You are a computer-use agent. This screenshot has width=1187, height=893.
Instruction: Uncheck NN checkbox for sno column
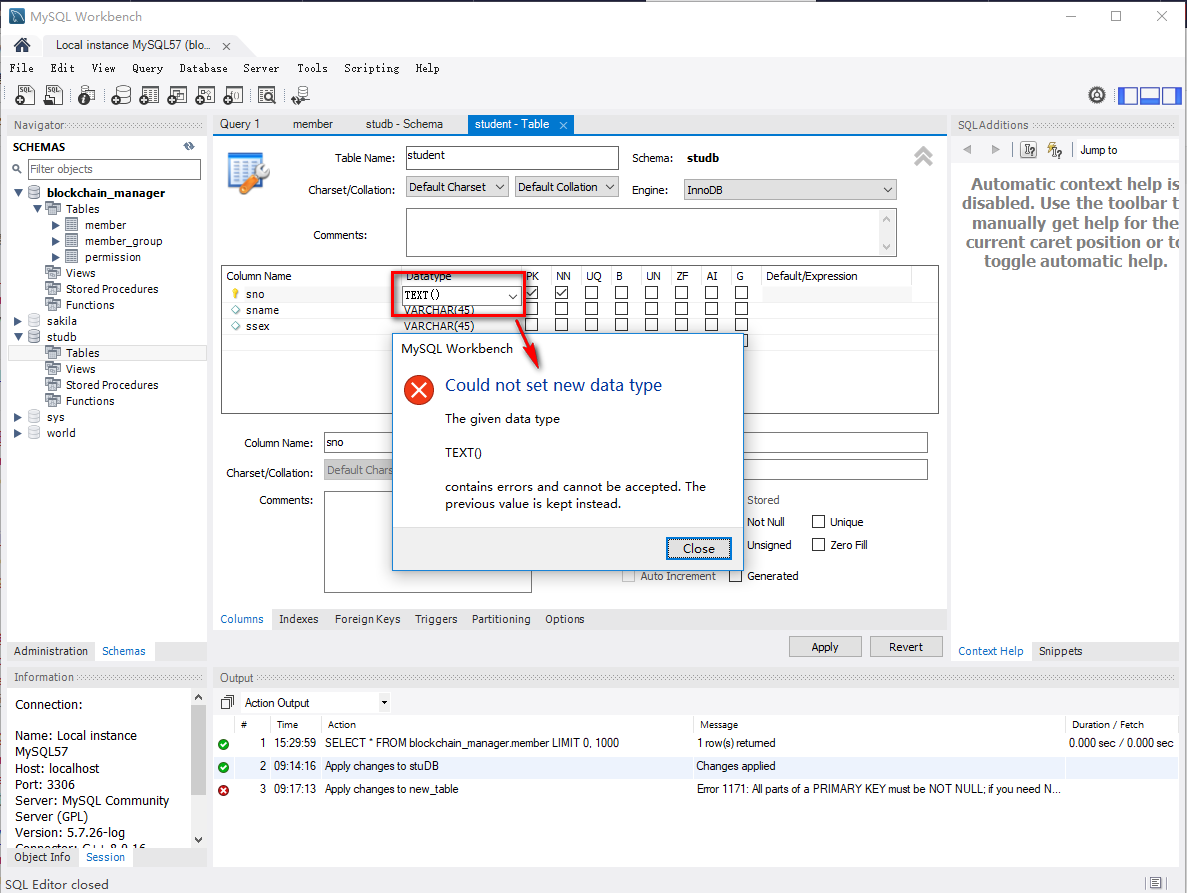562,293
